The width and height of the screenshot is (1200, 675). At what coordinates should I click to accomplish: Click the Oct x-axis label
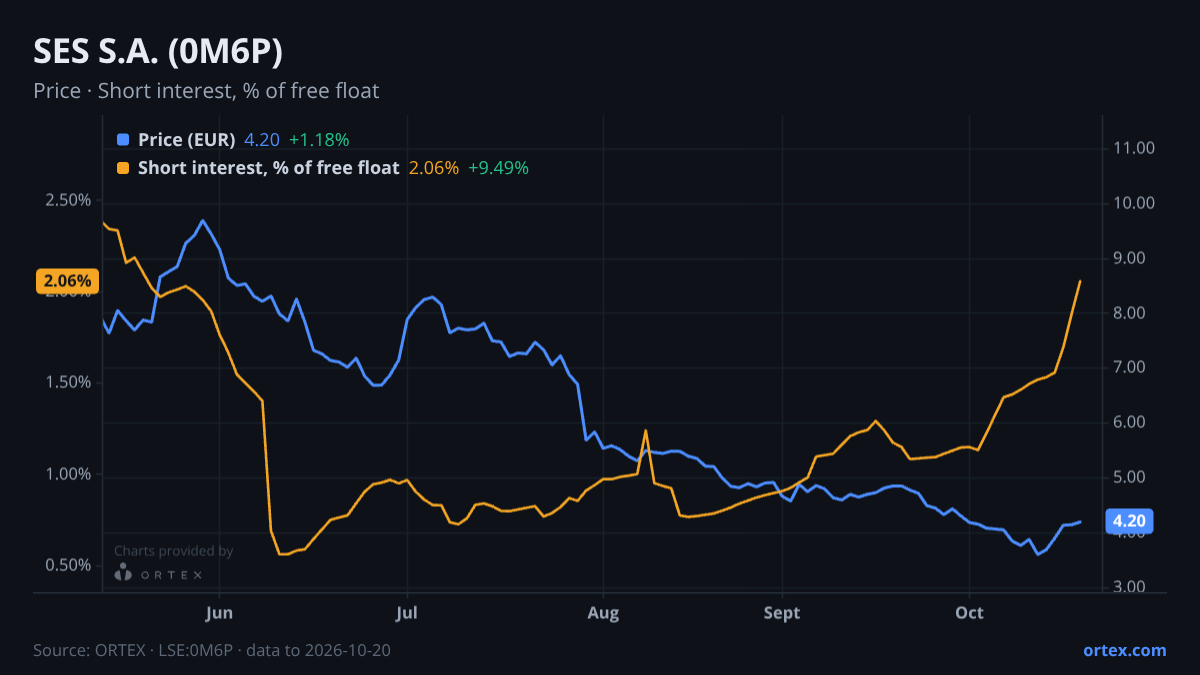click(969, 613)
